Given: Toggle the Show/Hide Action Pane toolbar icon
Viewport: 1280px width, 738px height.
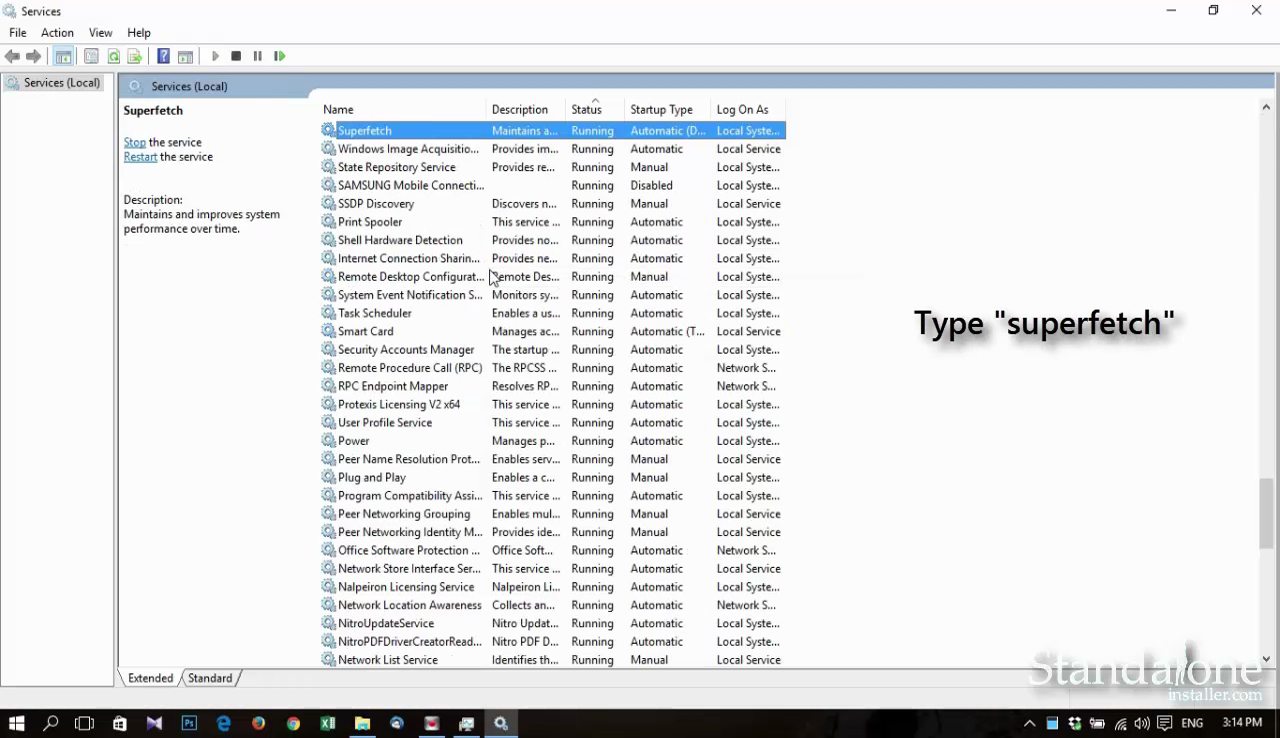Looking at the screenshot, I should pyautogui.click(x=185, y=57).
